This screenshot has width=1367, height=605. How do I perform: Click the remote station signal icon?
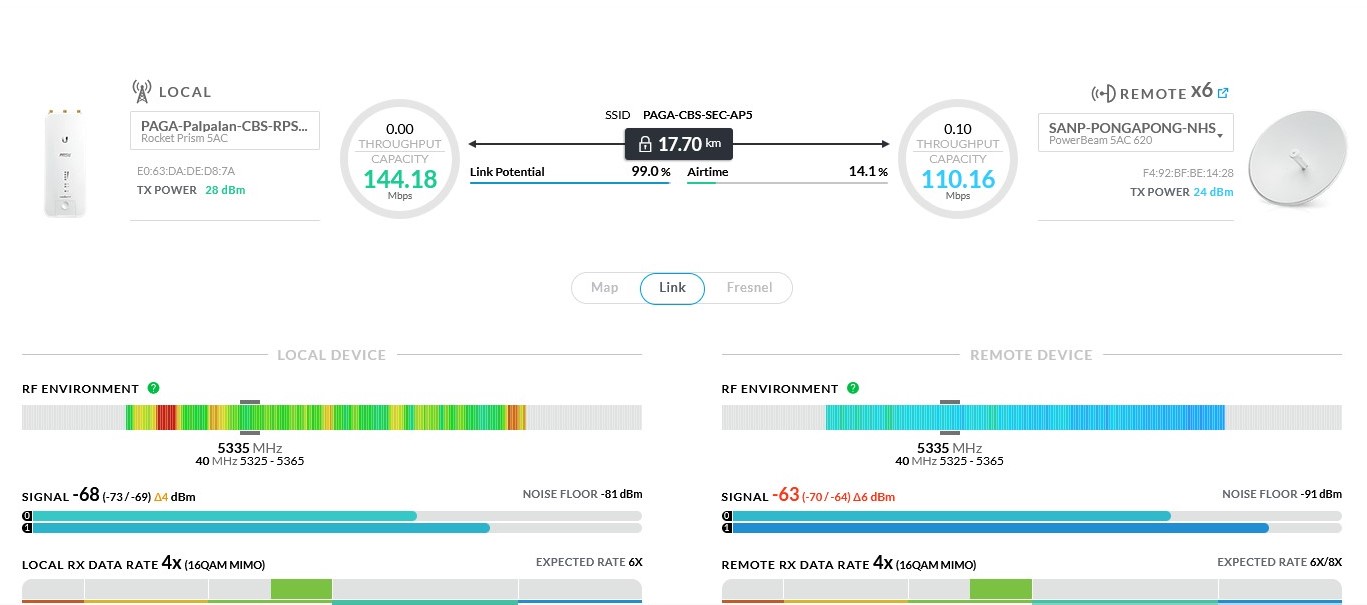pos(1102,93)
